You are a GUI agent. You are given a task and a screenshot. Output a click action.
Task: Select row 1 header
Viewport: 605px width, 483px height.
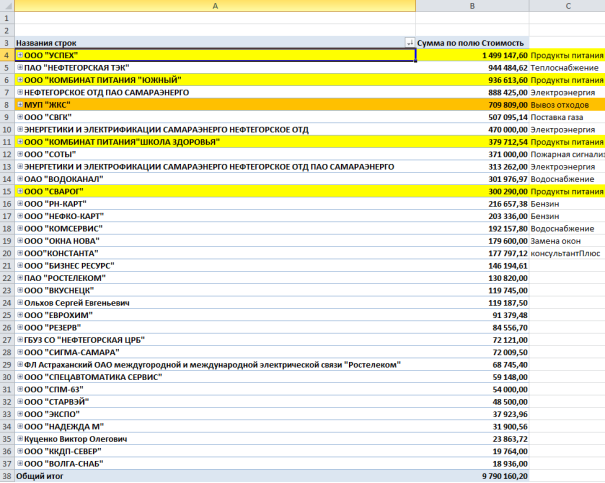point(7,18)
